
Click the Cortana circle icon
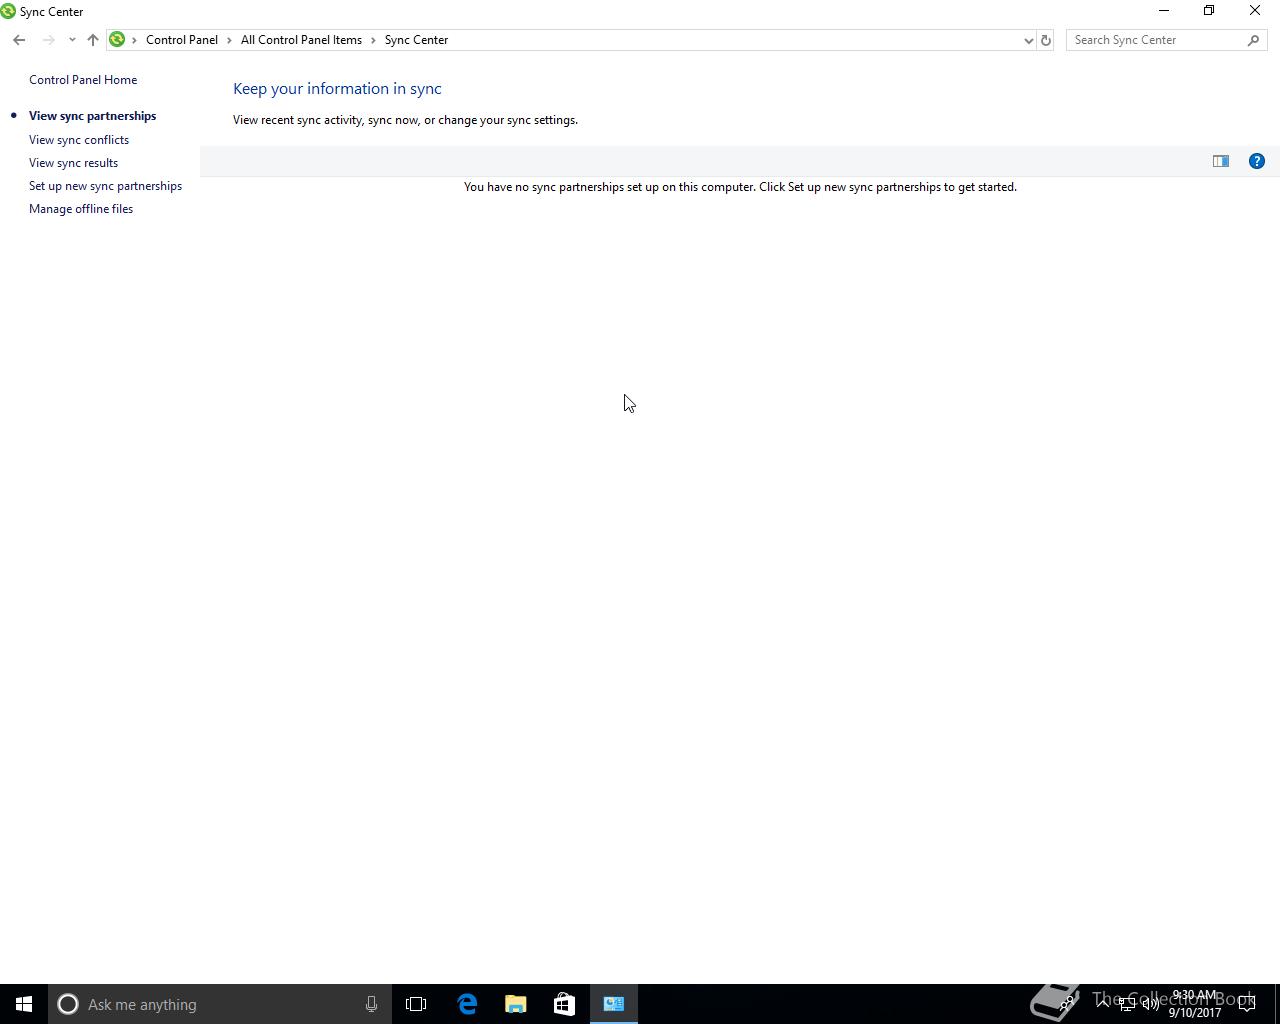click(68, 1004)
